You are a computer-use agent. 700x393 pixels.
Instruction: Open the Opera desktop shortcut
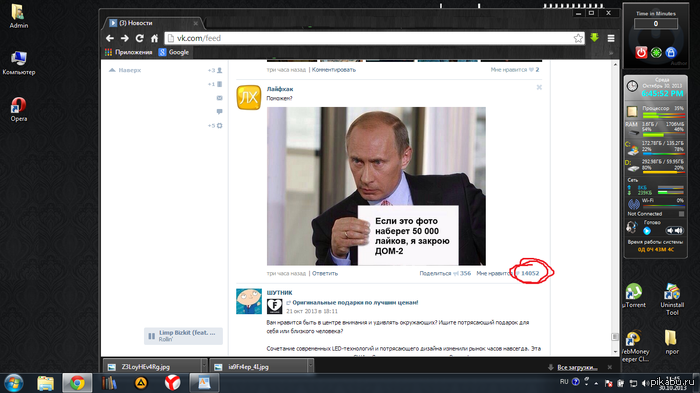[18, 109]
